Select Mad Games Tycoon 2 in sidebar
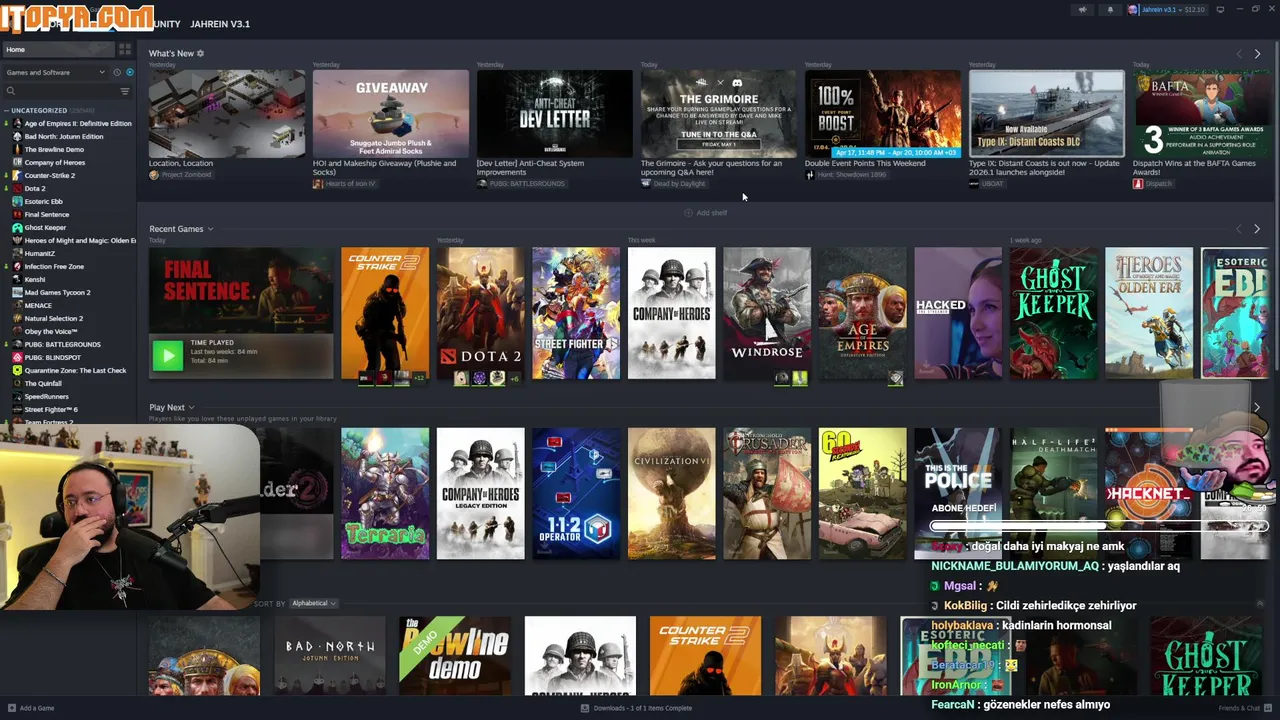Image resolution: width=1280 pixels, height=720 pixels. (57, 293)
